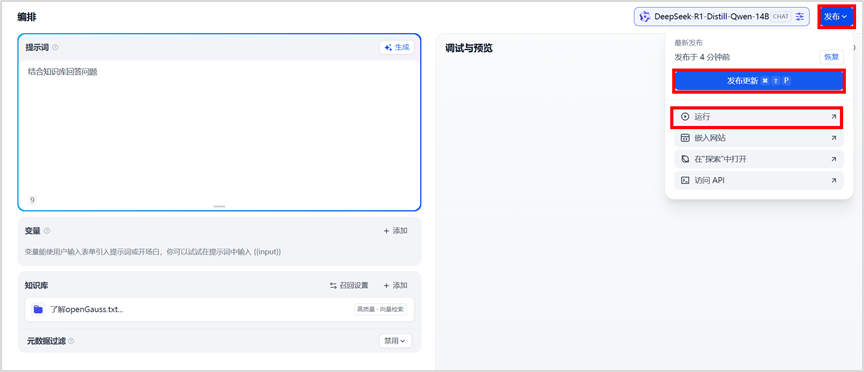864x372 pixels.
Task: Click the CHAT mode tag
Action: click(x=781, y=17)
